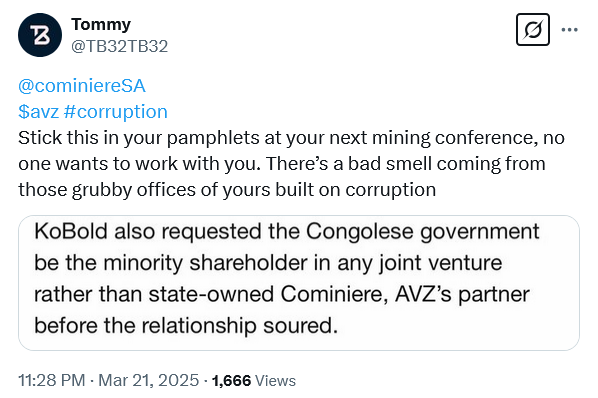598x398 pixels.
Task: Open the @TB32TB32 handle link
Action: click(119, 47)
